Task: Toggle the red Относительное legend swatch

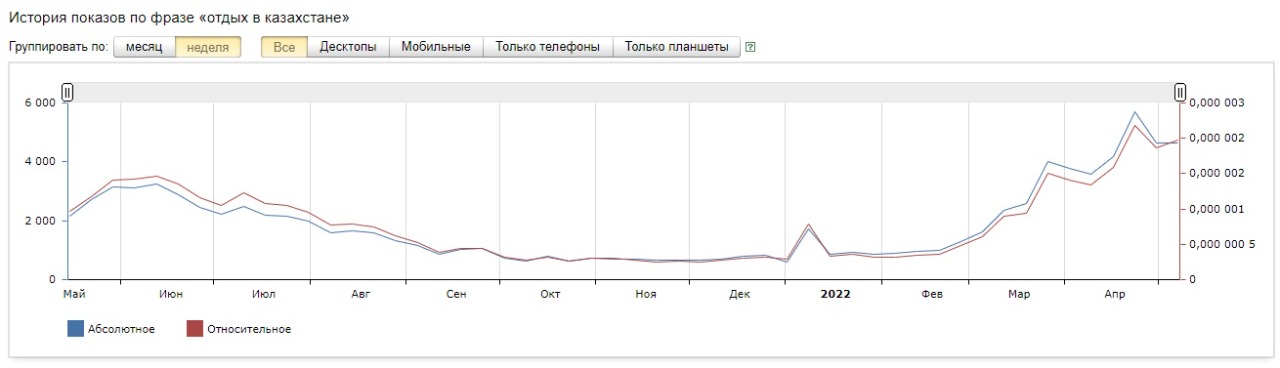Action: coord(195,329)
